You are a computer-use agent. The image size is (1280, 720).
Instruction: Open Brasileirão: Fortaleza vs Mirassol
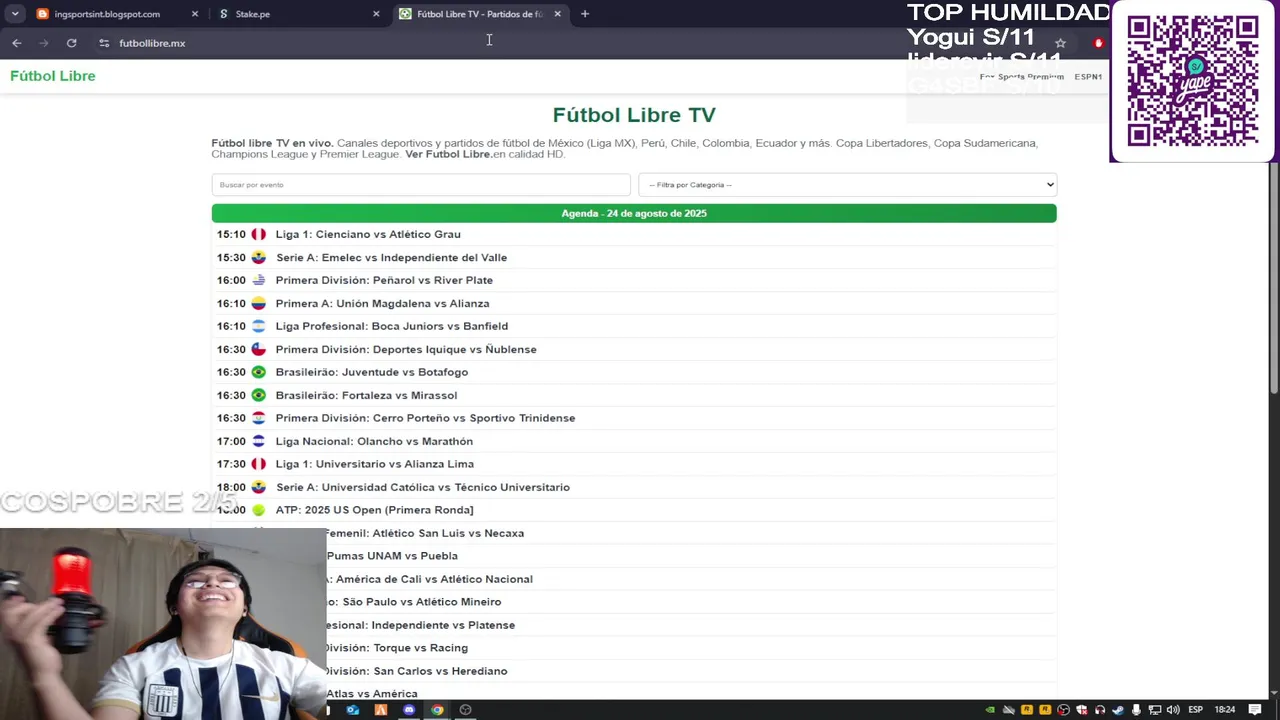click(x=366, y=395)
